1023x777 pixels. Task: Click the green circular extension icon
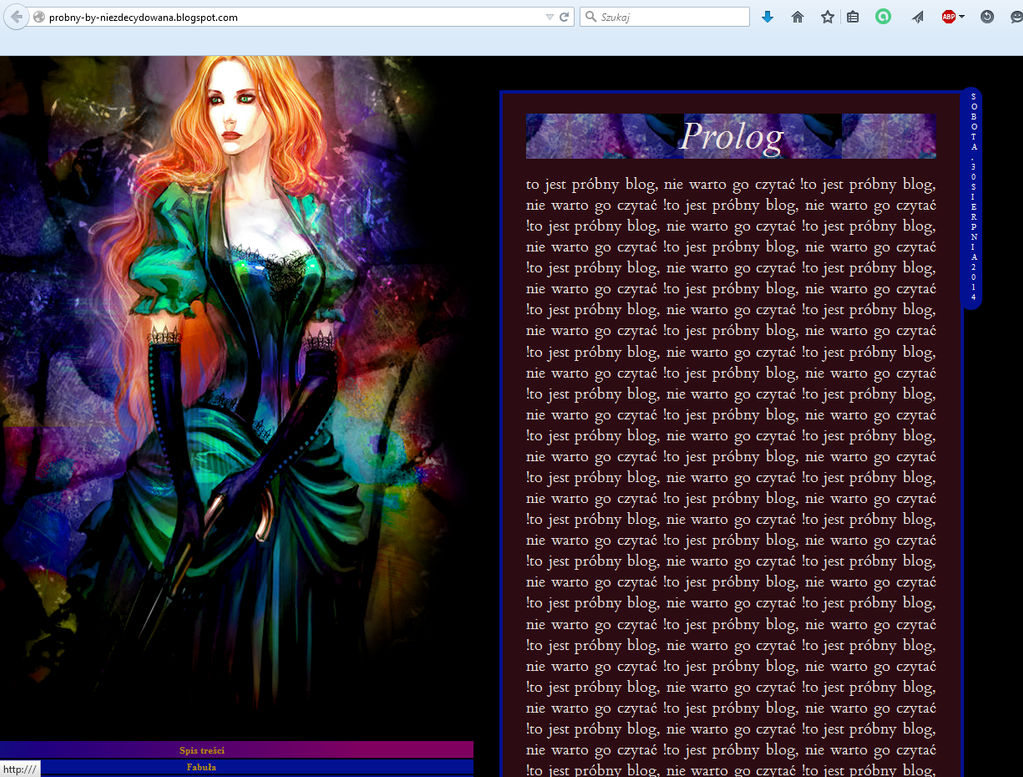[x=883, y=17]
